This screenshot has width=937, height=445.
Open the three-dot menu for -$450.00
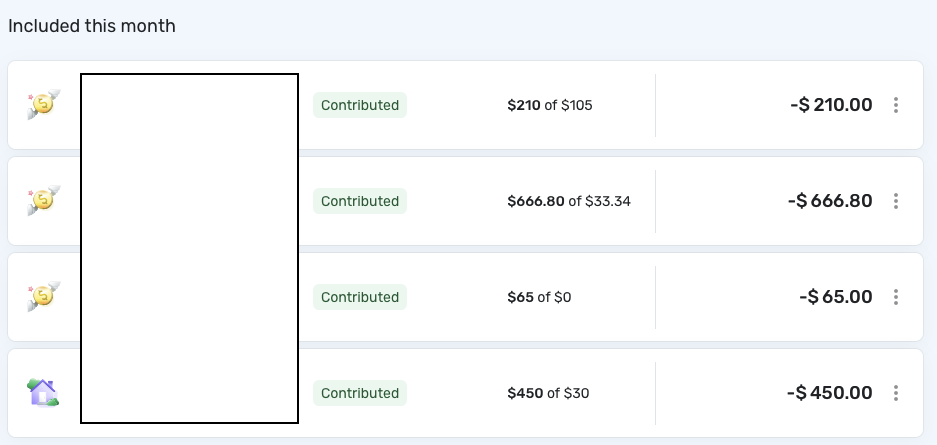896,393
